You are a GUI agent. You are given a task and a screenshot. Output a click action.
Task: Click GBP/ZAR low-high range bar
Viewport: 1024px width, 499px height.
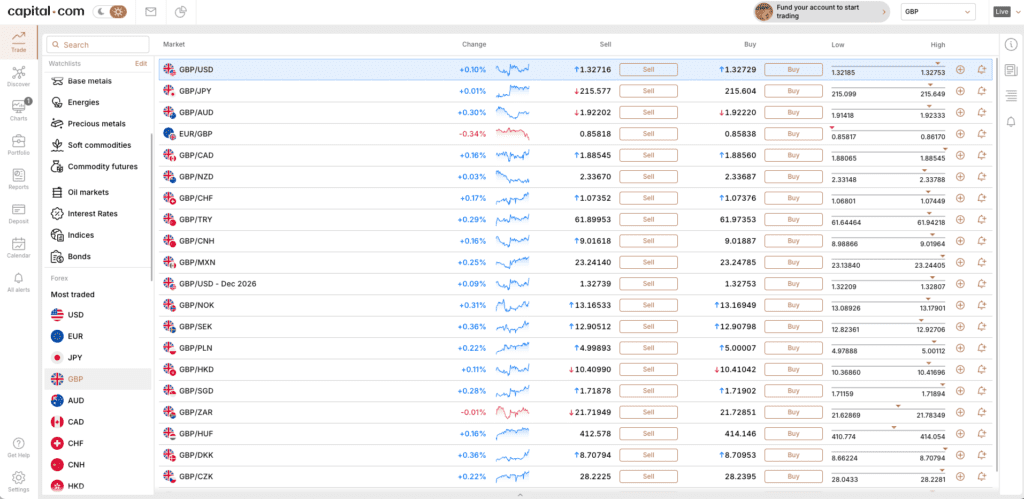pyautogui.click(x=888, y=412)
